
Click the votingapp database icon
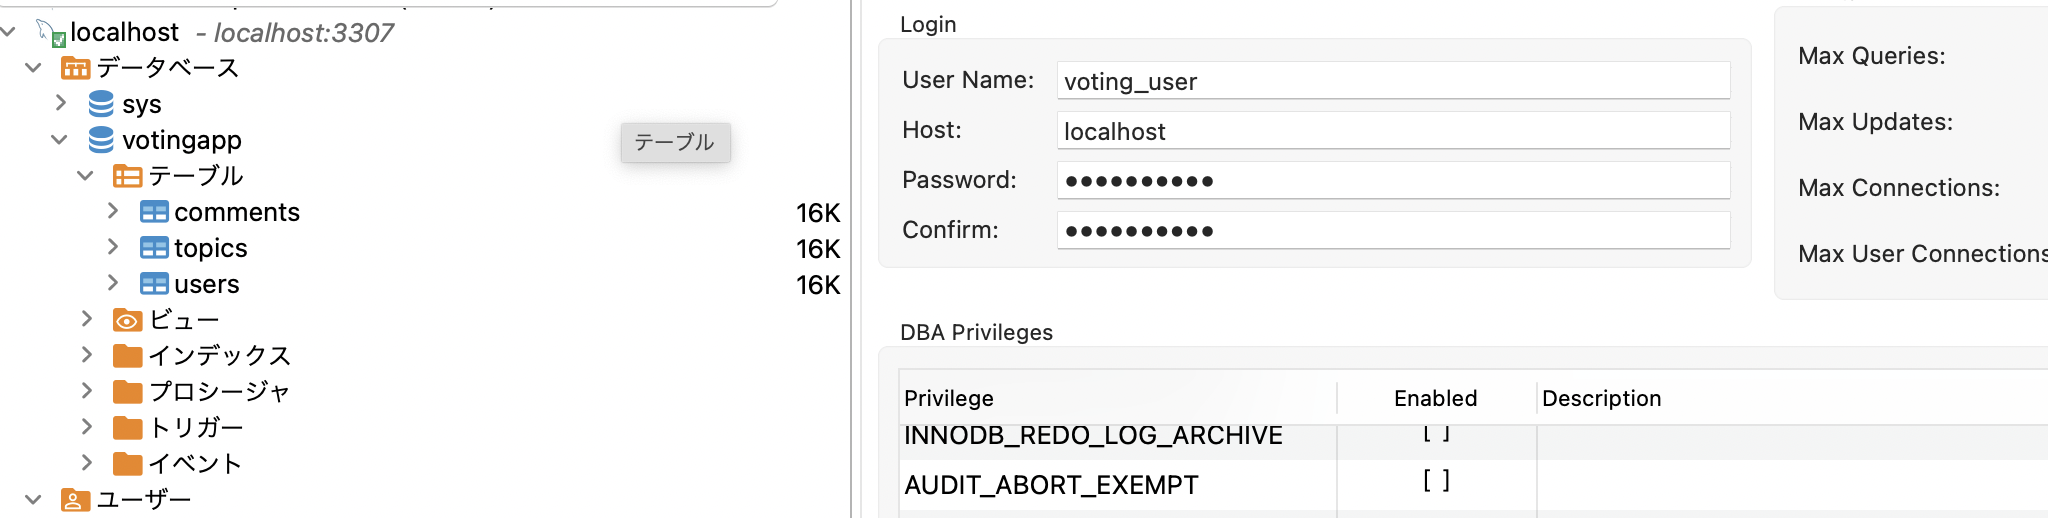pyautogui.click(x=101, y=140)
